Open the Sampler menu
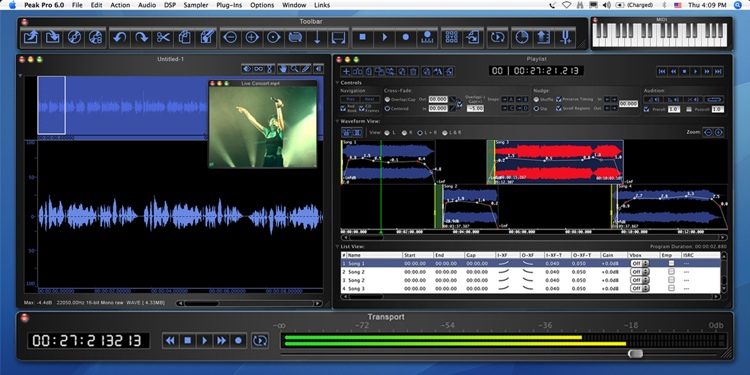Image resolution: width=750 pixels, height=375 pixels. pos(196,5)
